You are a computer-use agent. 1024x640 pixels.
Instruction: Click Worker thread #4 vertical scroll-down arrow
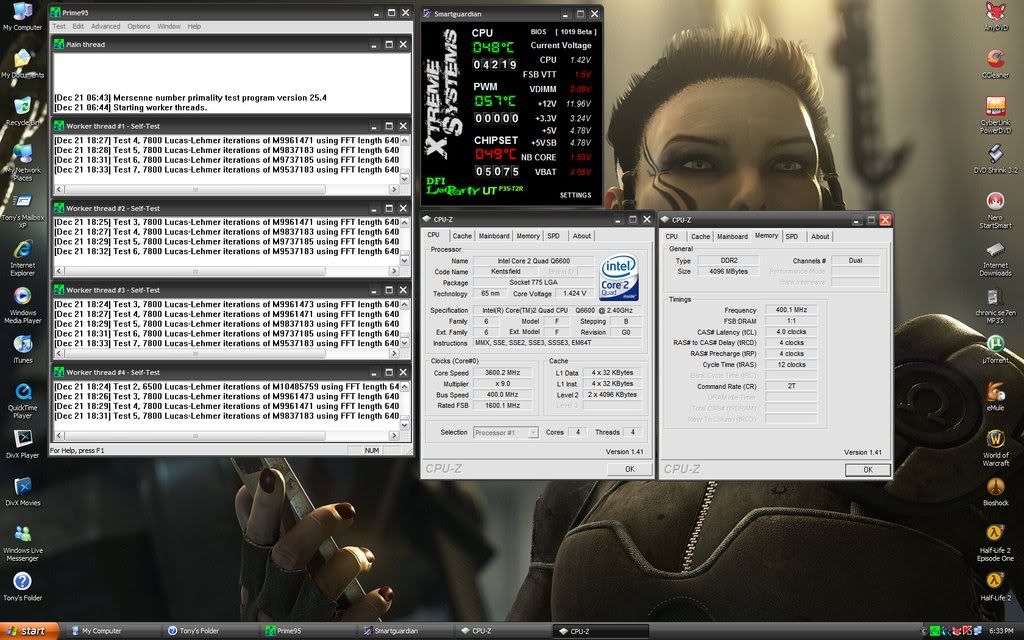(x=404, y=425)
